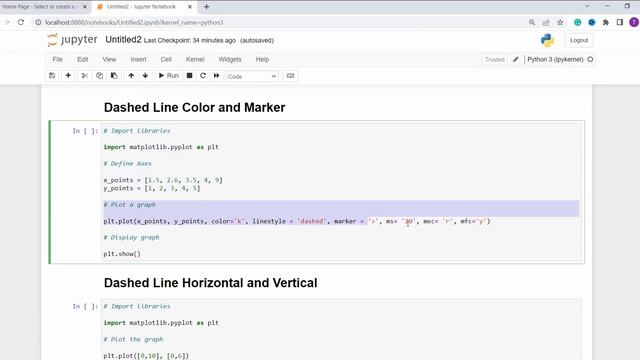
Task: Click the plt.show() line in first cell
Action: coord(122,254)
